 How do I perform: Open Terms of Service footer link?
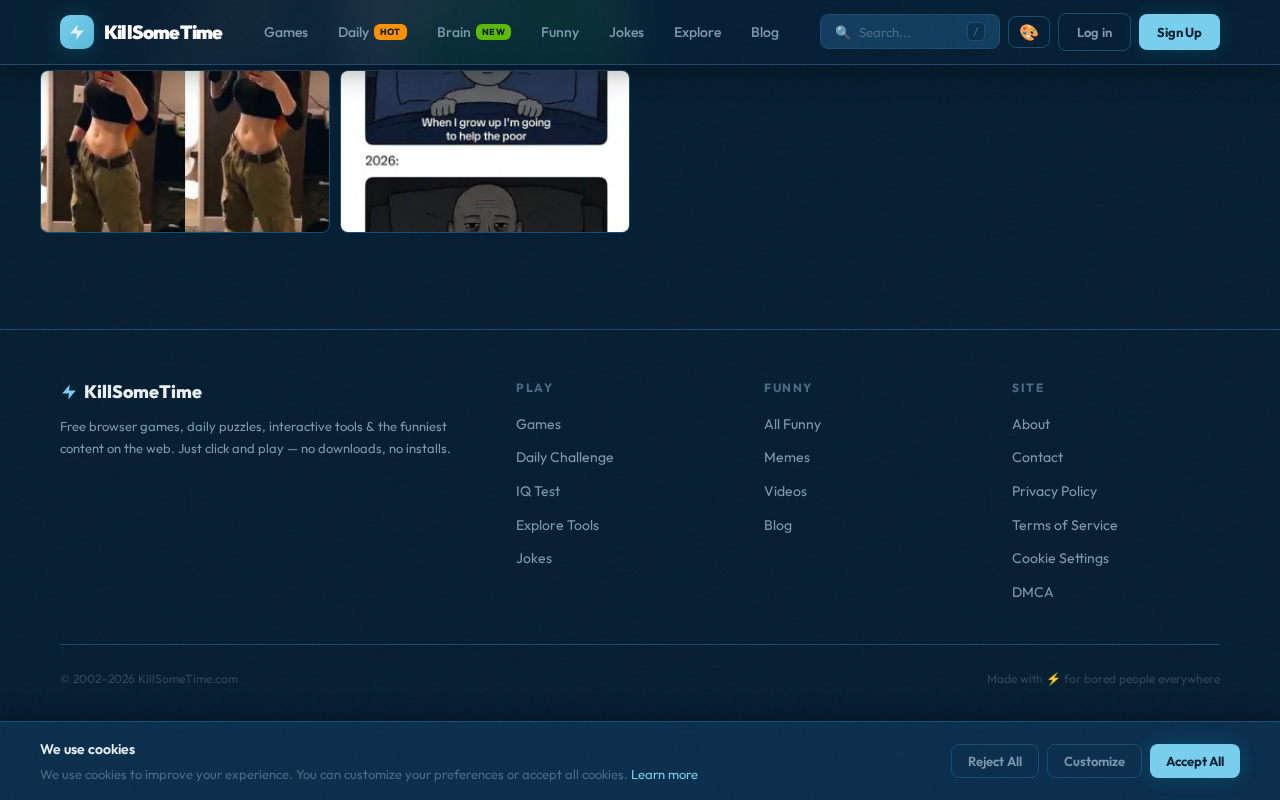coord(1065,525)
